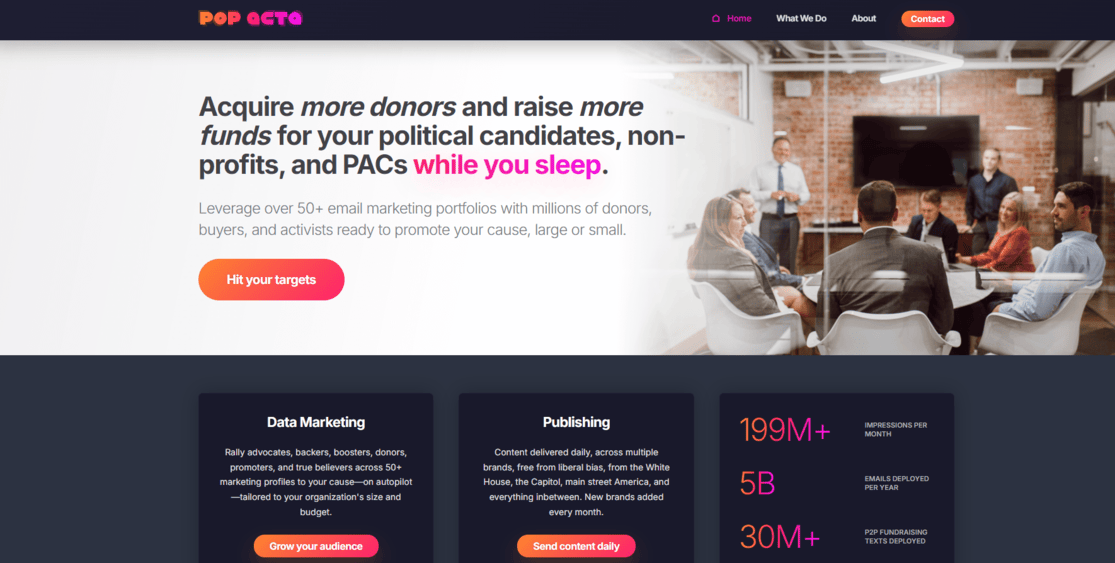Click the home icon beside Home
Image resolution: width=1115 pixels, height=563 pixels.
716,18
